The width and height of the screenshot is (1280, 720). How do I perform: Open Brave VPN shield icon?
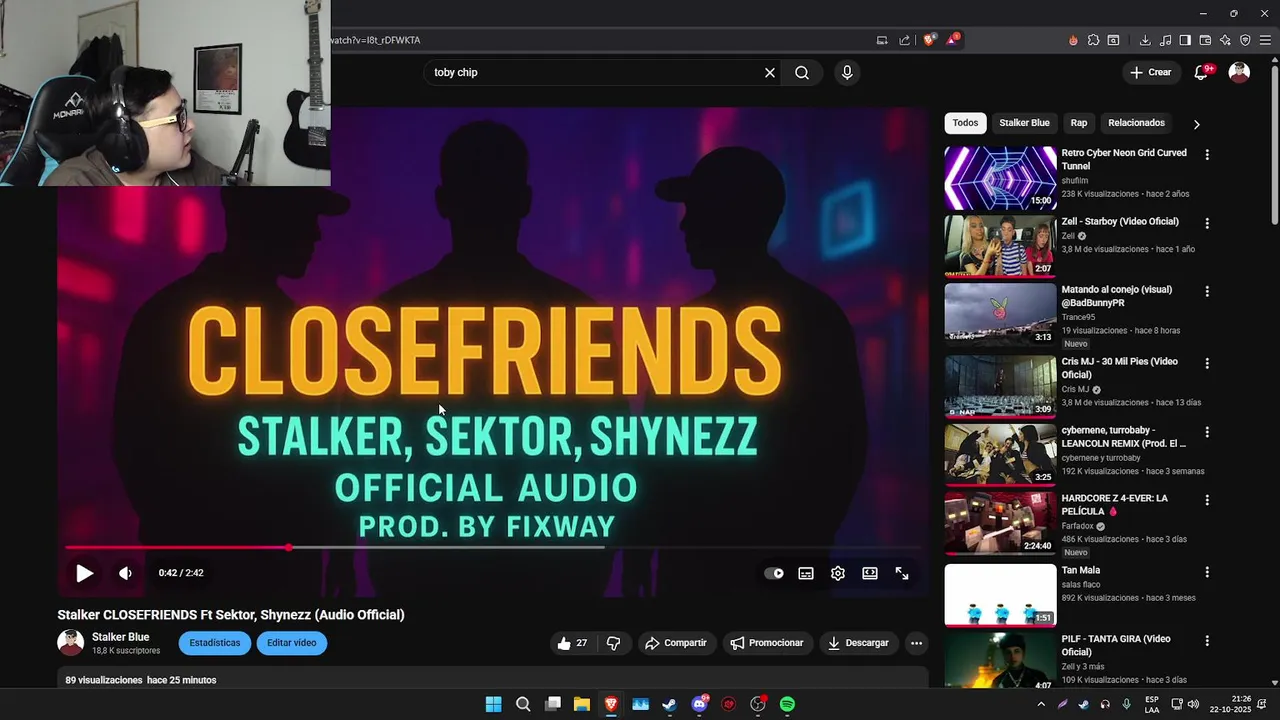[1245, 40]
